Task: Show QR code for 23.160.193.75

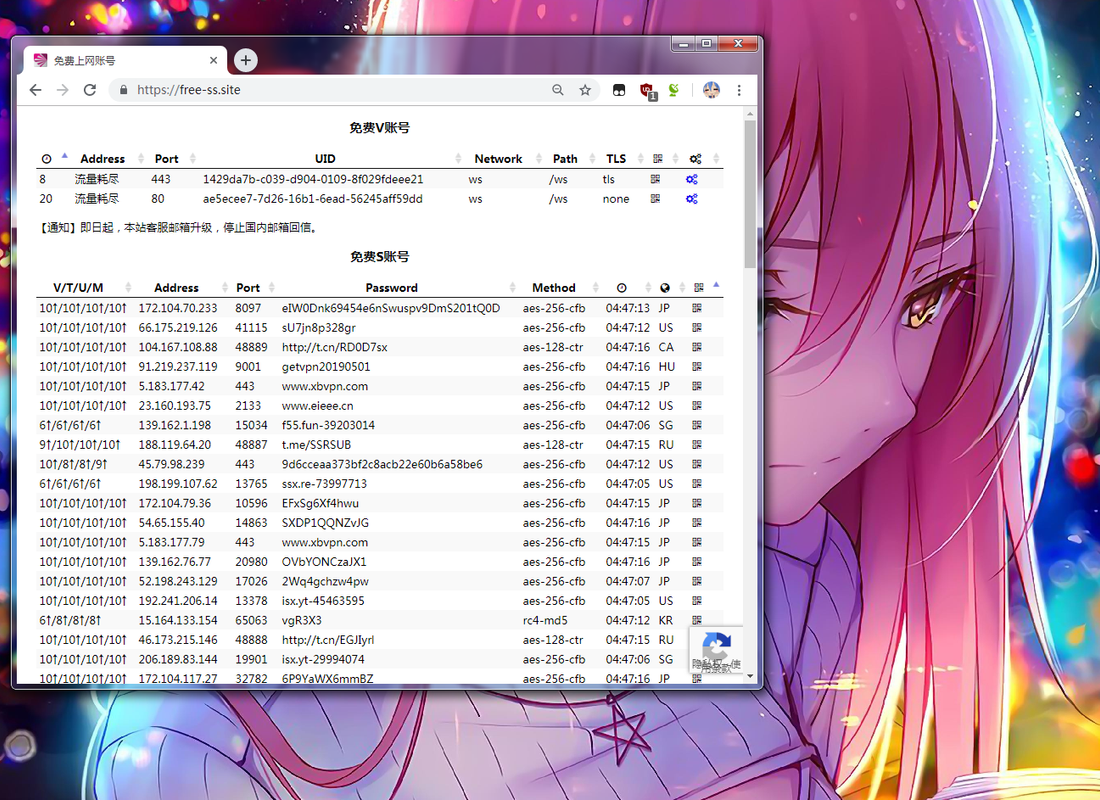Action: coord(697,406)
